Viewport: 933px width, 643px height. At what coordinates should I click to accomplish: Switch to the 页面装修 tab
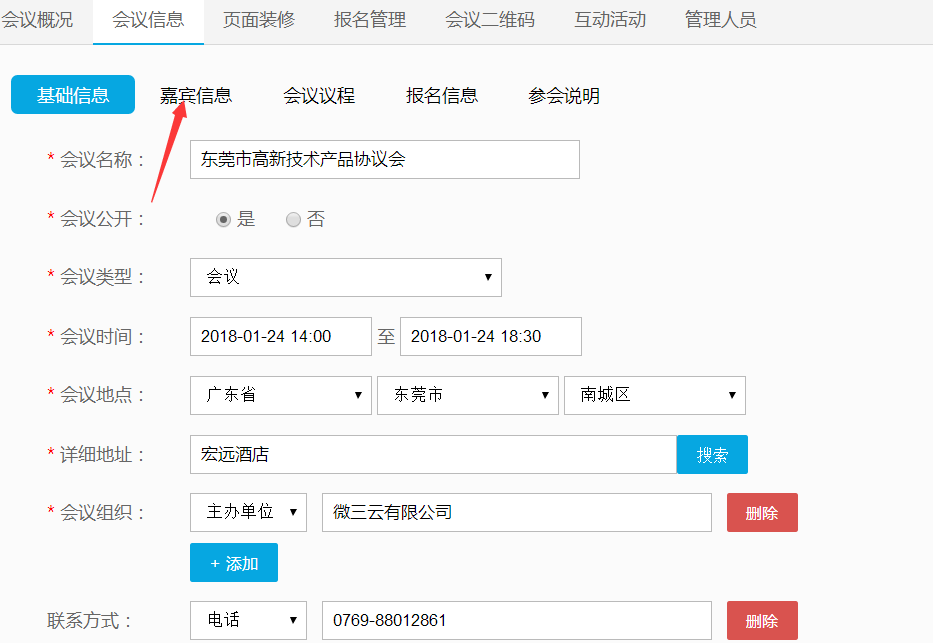[259, 20]
